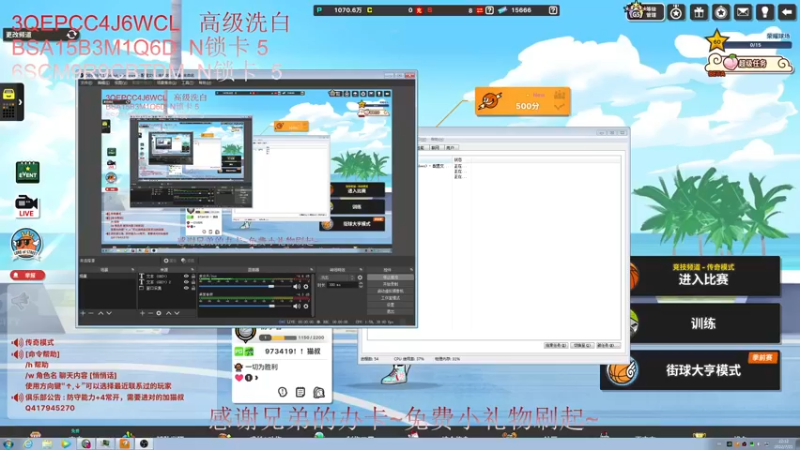The image size is (800, 450).
Task: Click the transition duration stepper in OBS
Action: [x=360, y=285]
